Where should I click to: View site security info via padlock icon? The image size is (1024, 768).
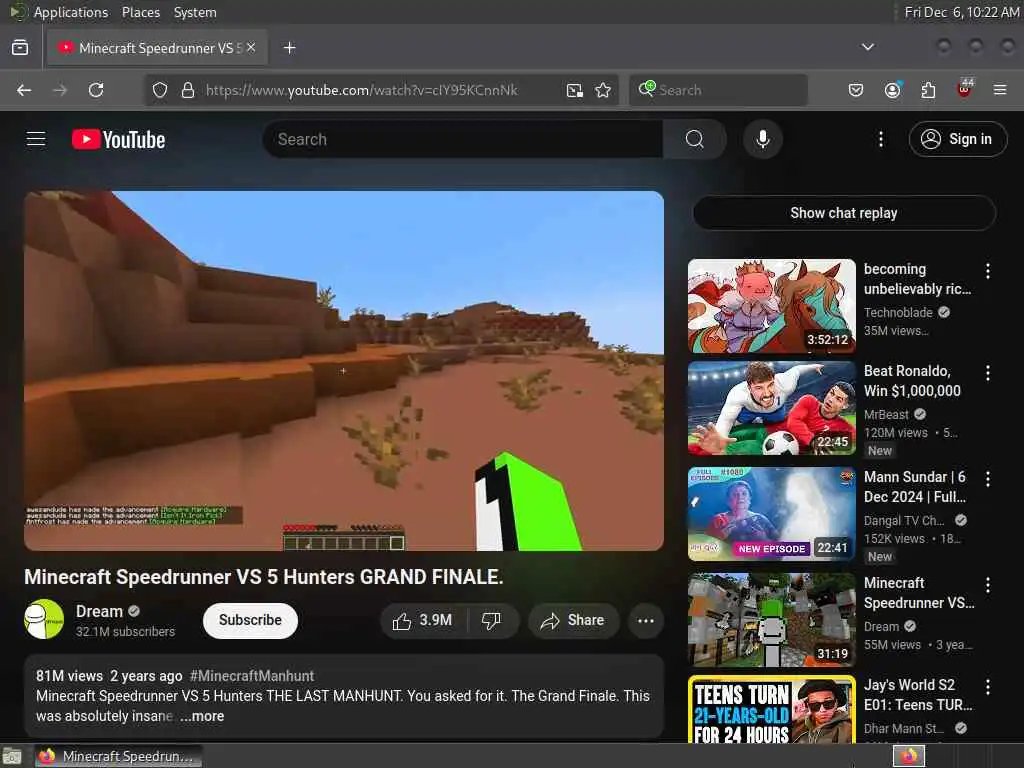(187, 90)
